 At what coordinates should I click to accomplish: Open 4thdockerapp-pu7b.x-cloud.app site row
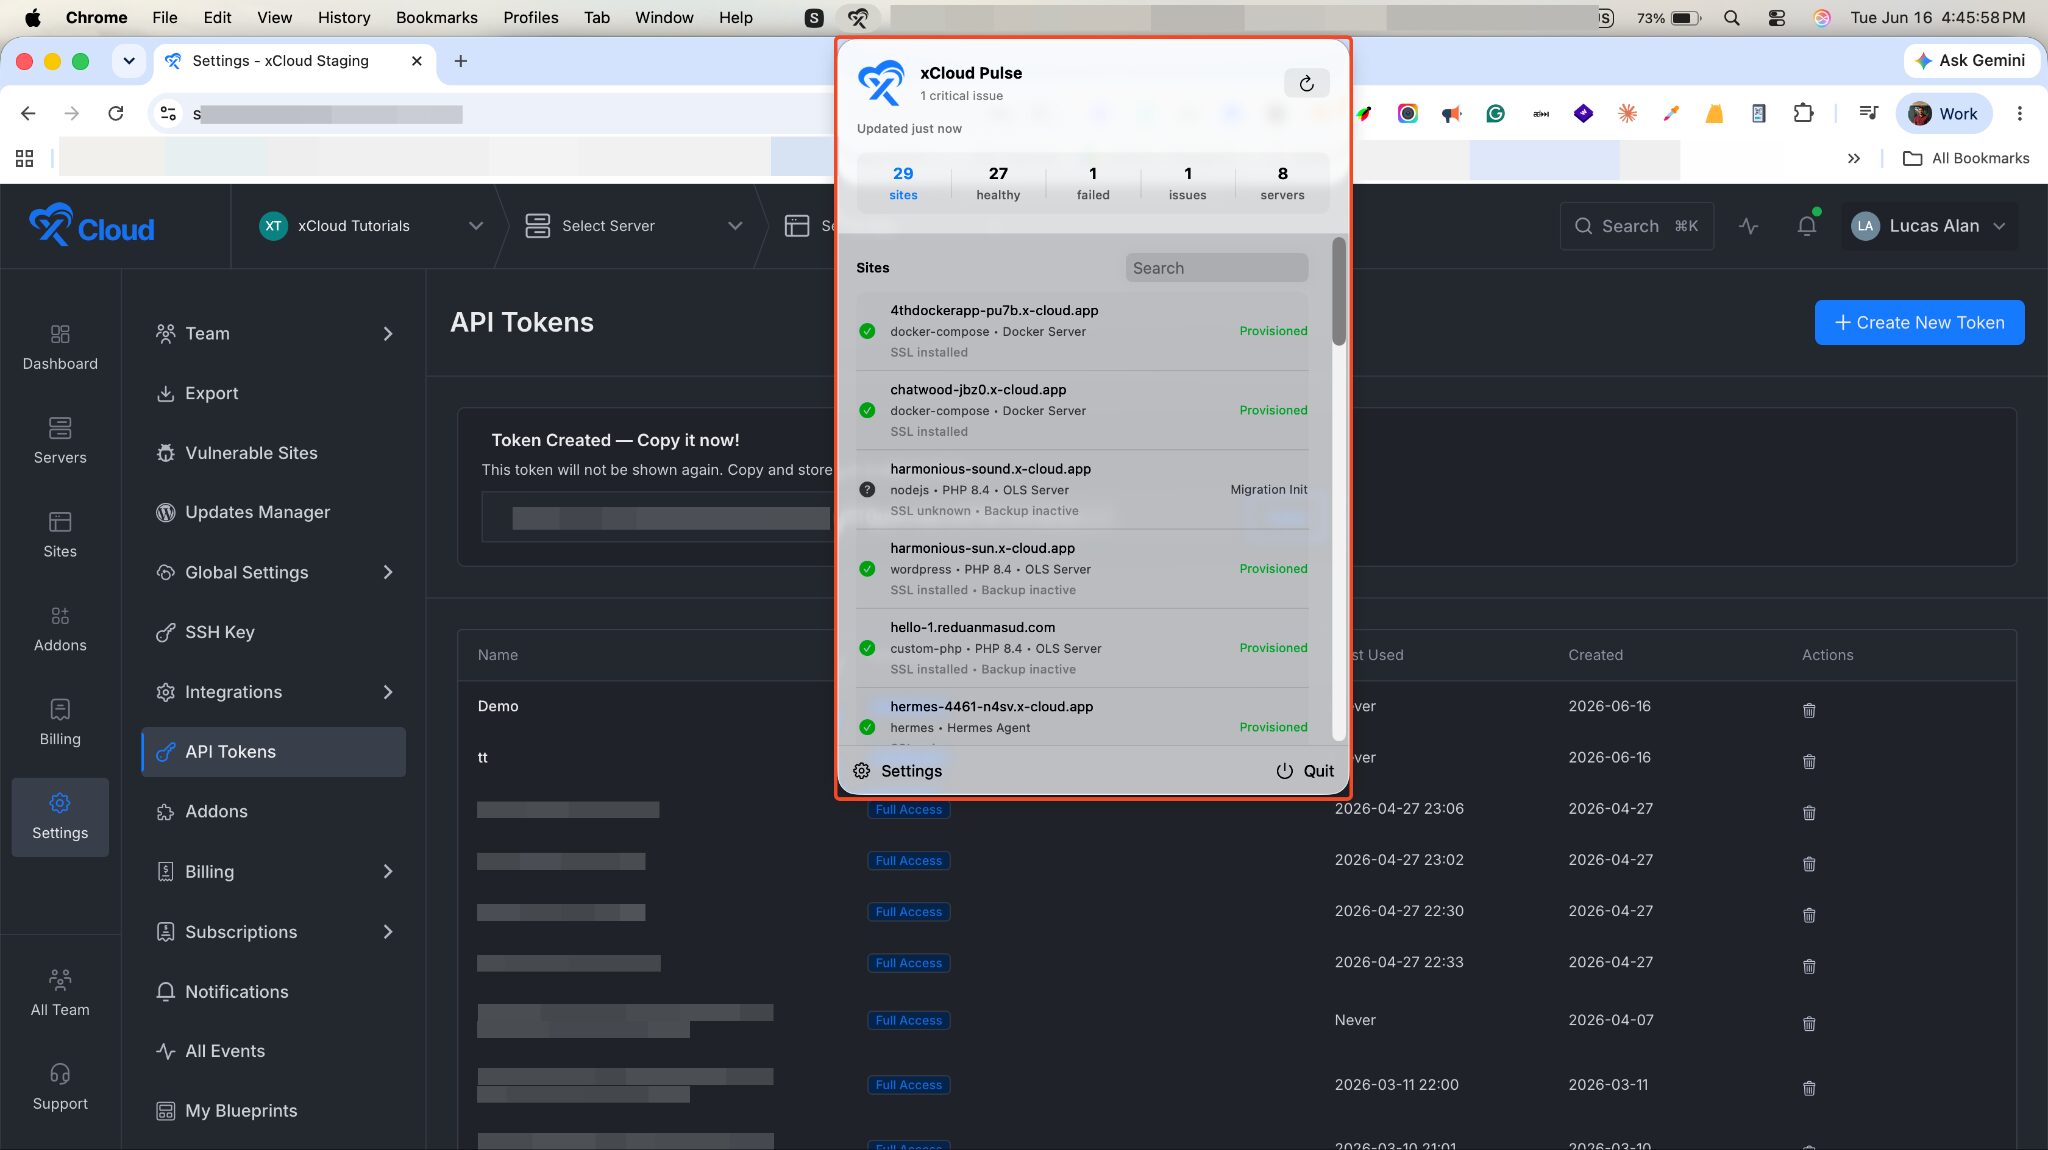click(x=1082, y=331)
